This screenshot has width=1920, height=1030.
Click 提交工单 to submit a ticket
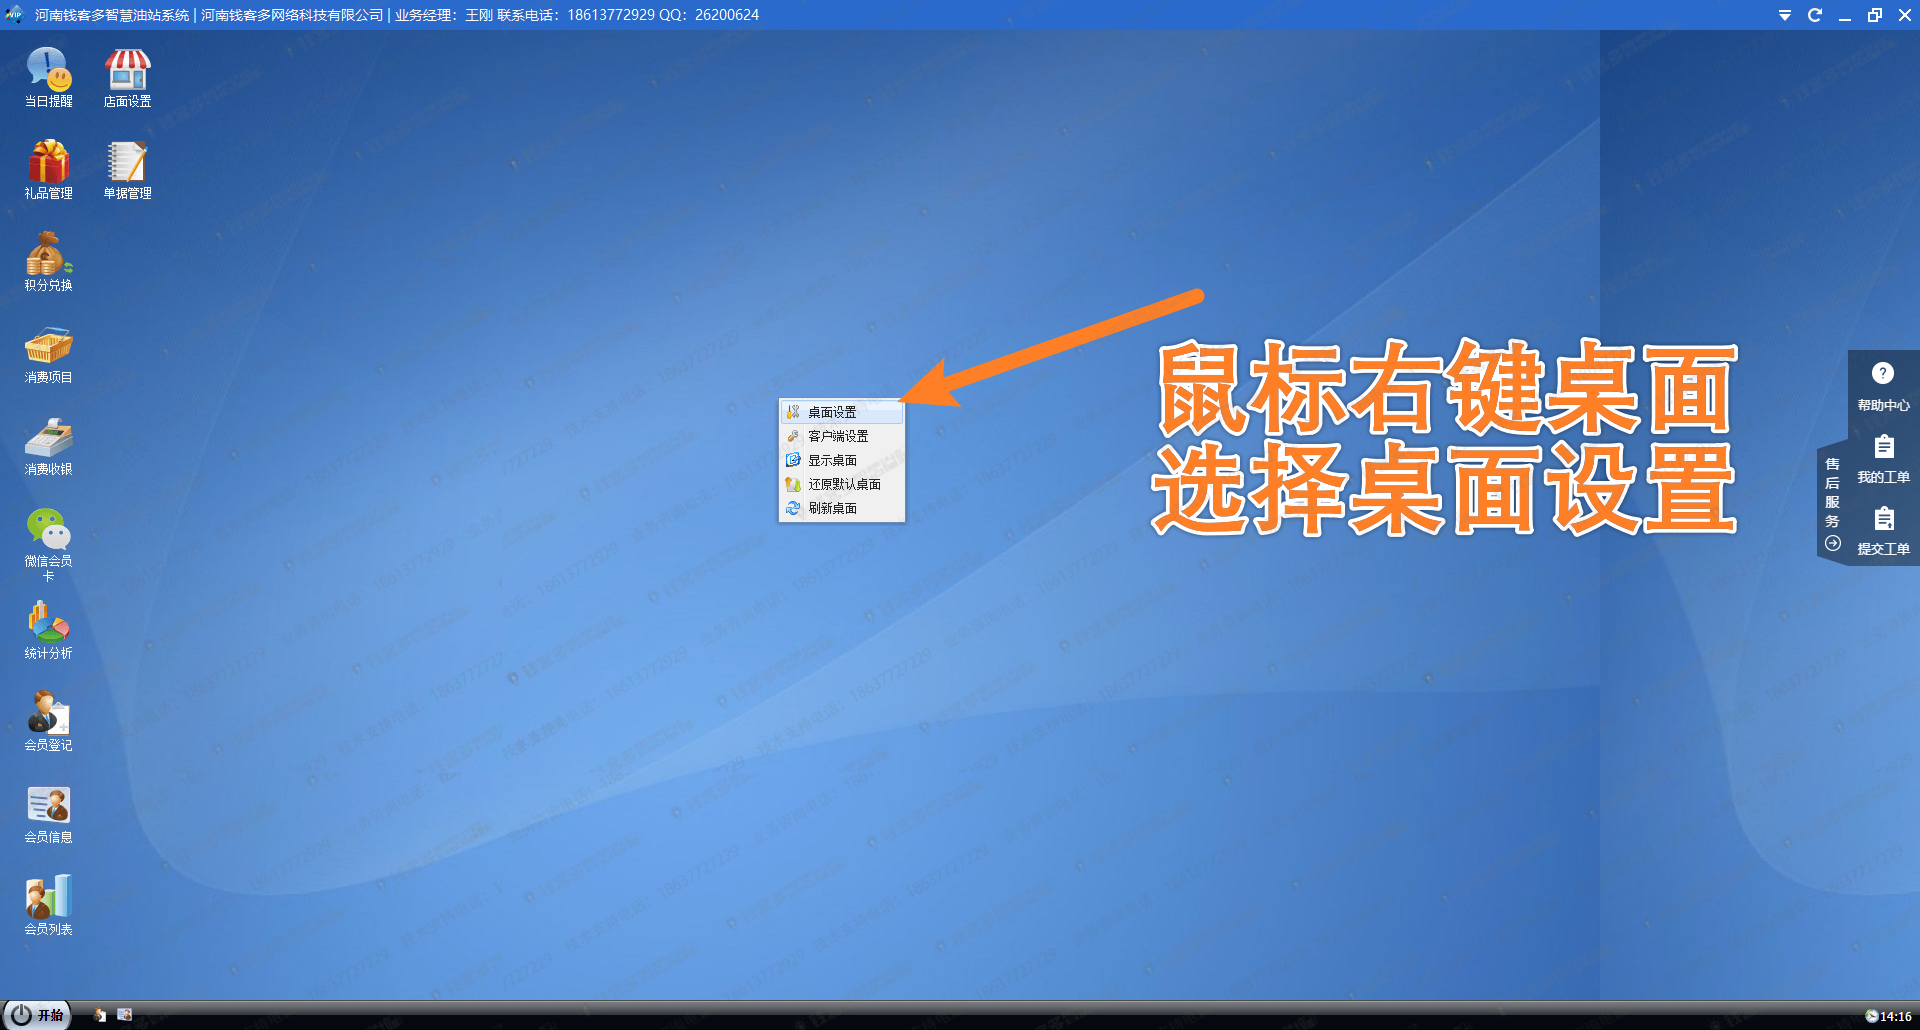[1883, 531]
